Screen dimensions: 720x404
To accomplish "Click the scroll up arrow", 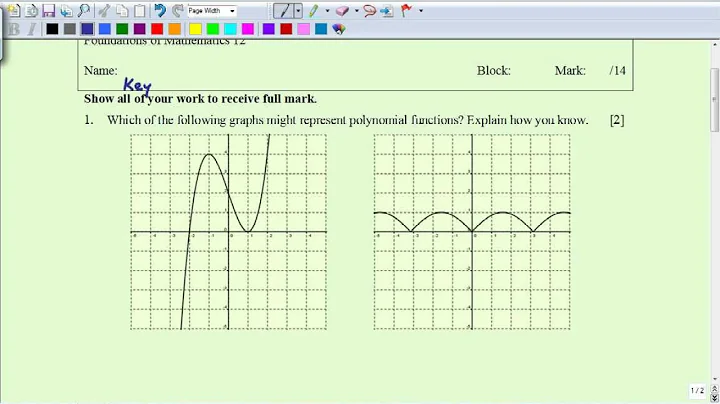I will (714, 45).
